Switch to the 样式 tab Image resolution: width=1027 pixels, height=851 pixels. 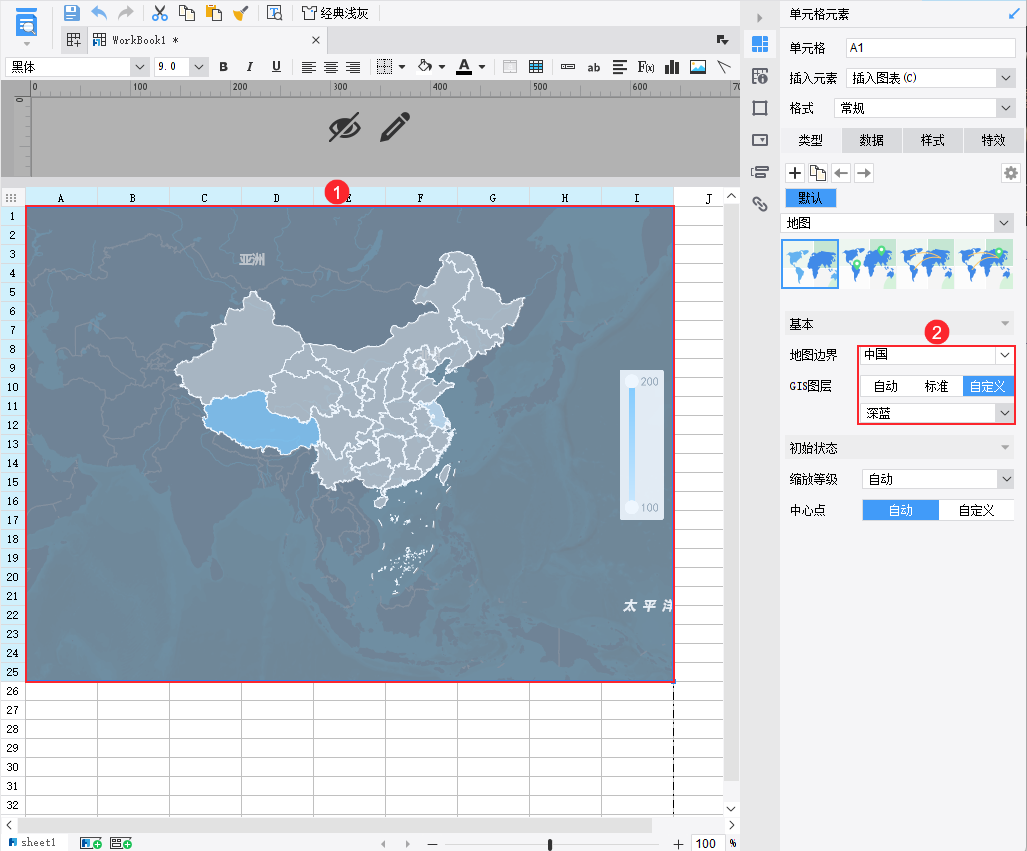point(932,140)
